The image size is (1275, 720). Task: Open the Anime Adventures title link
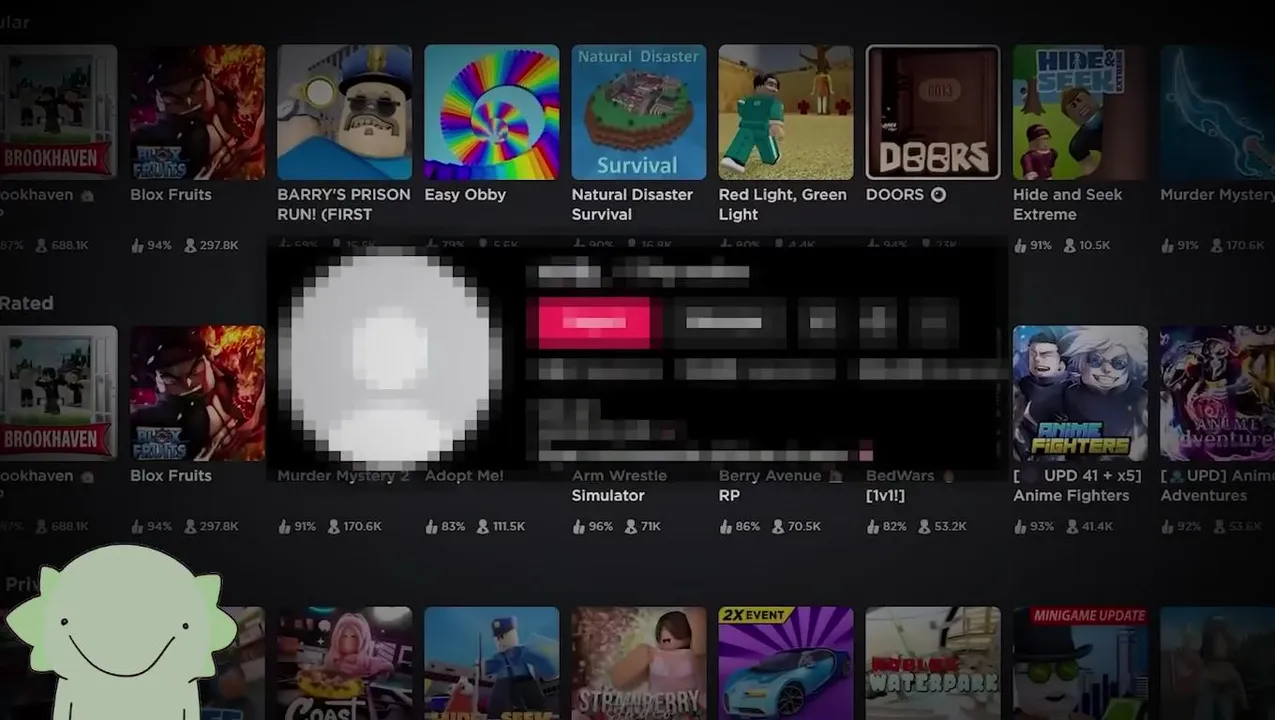click(x=1217, y=486)
